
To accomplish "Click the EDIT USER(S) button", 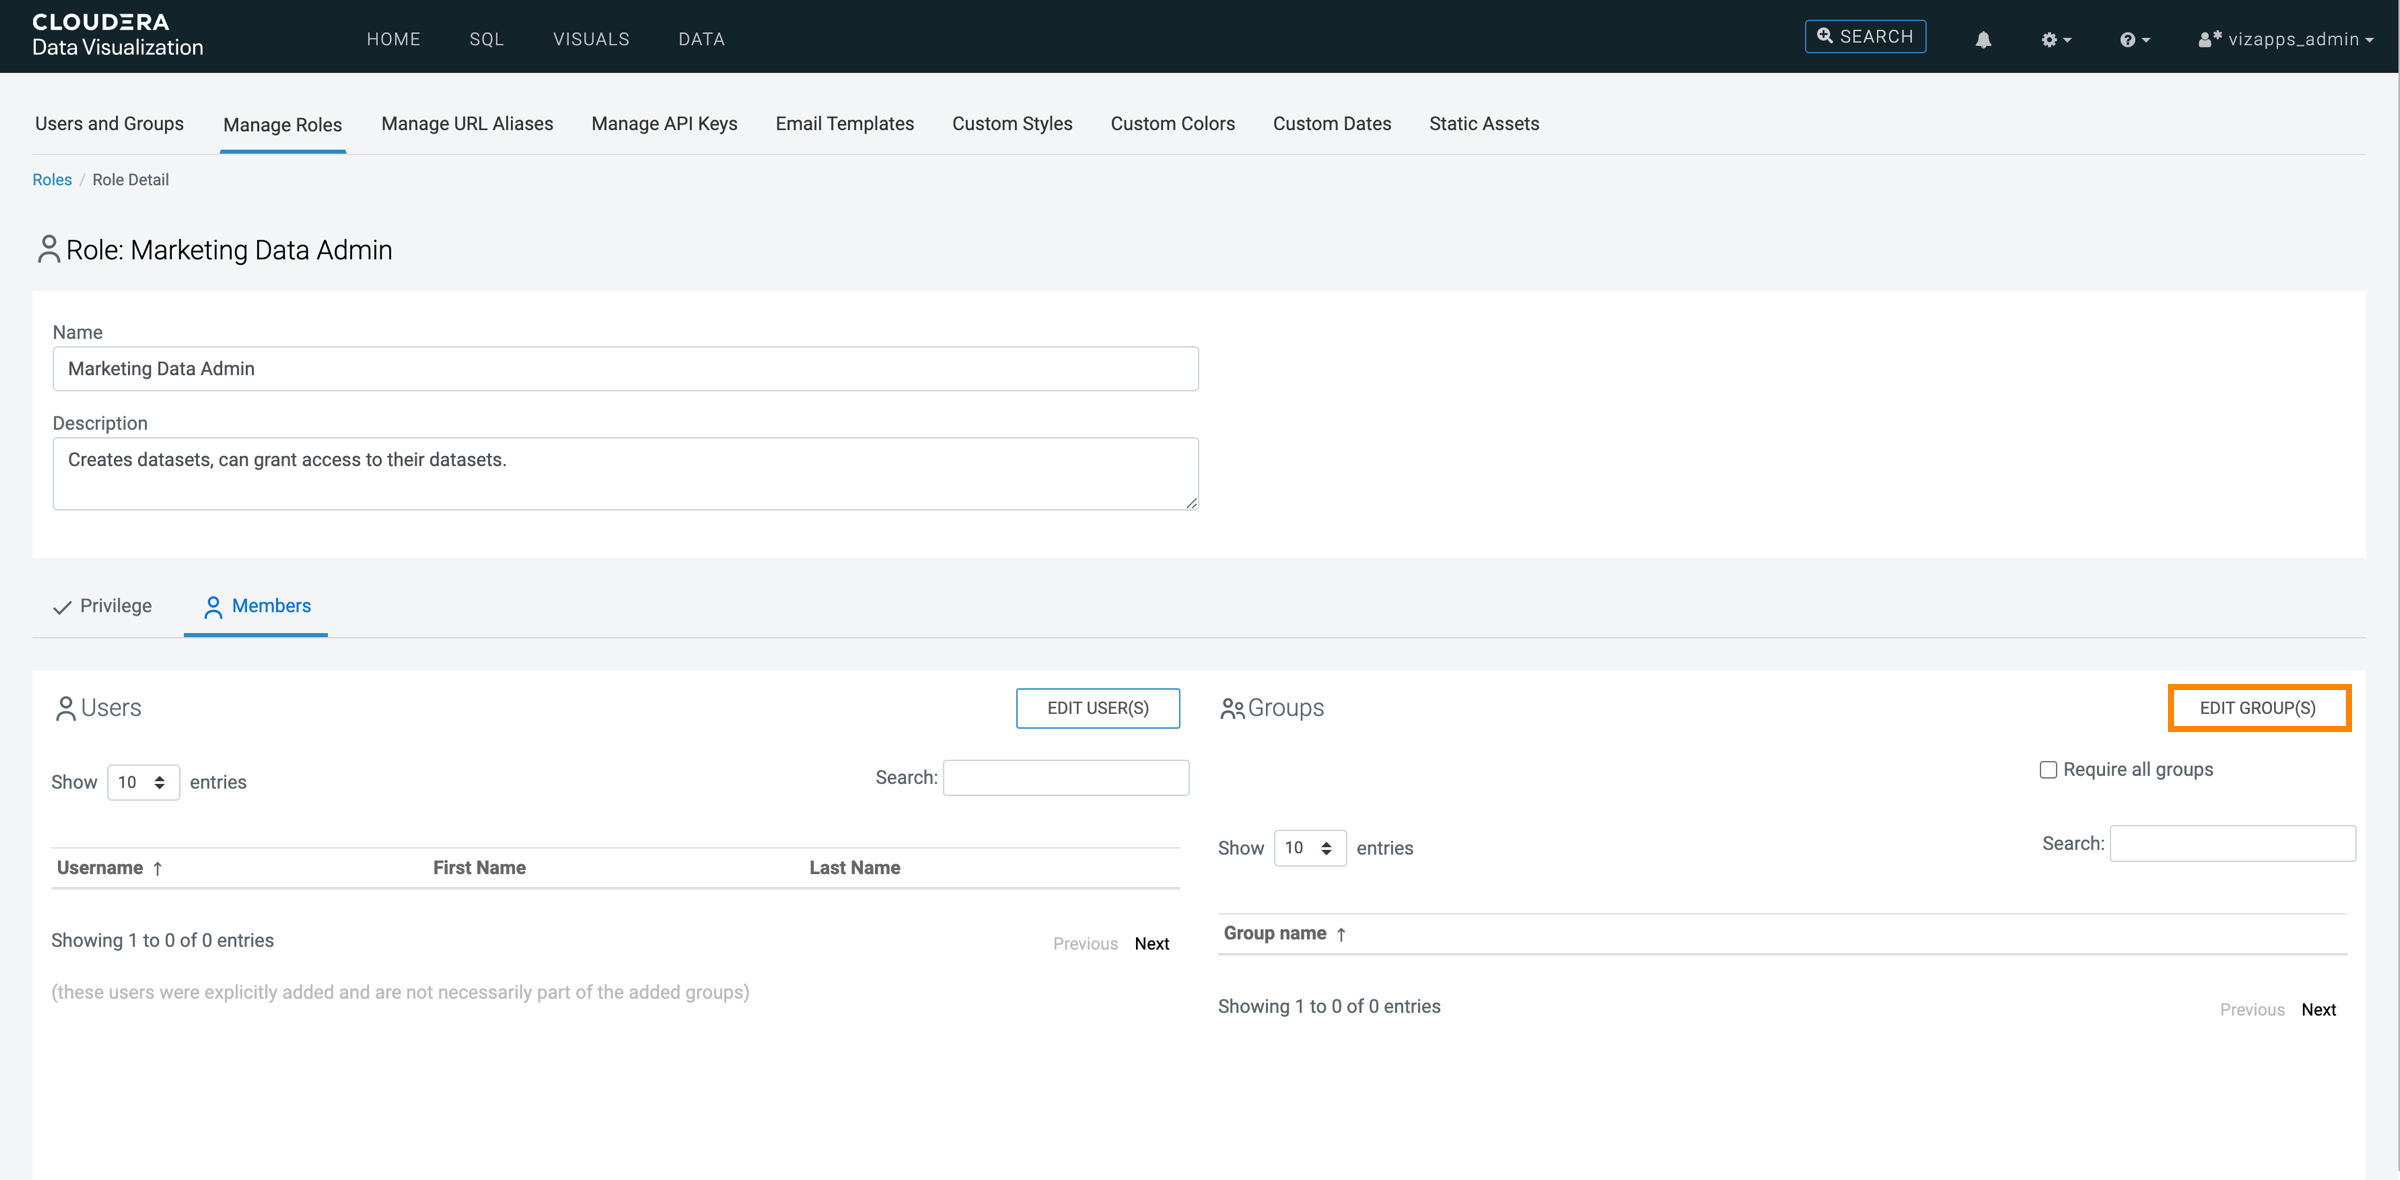I will point(1097,708).
